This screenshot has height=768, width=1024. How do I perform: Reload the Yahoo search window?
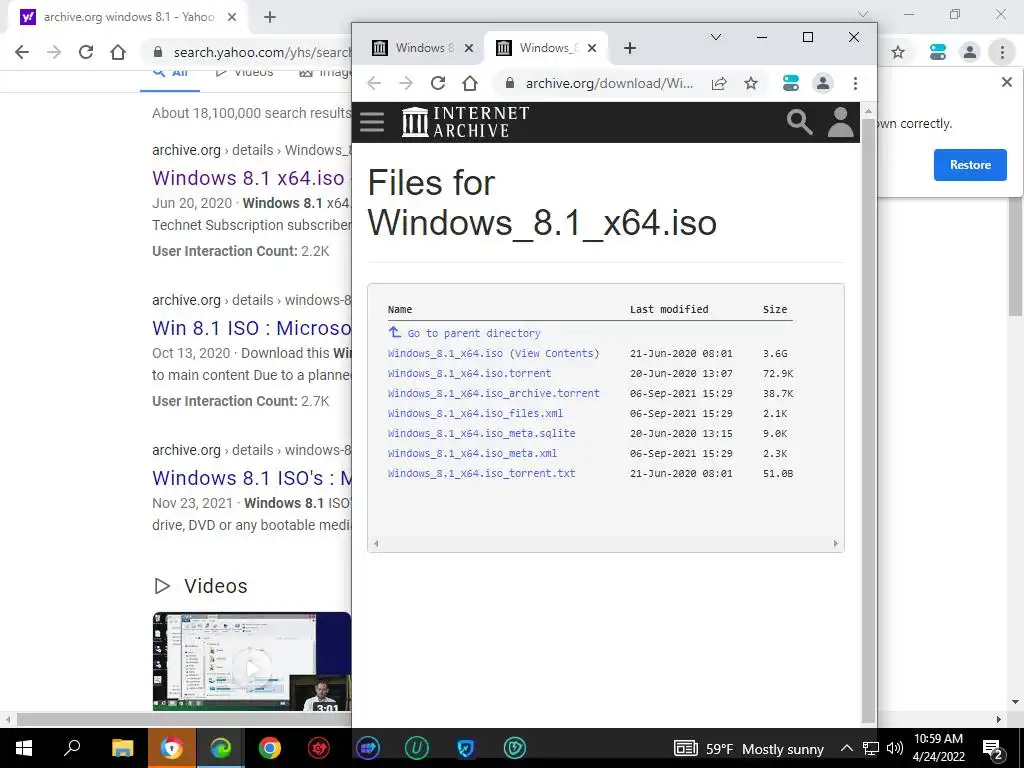(x=86, y=52)
